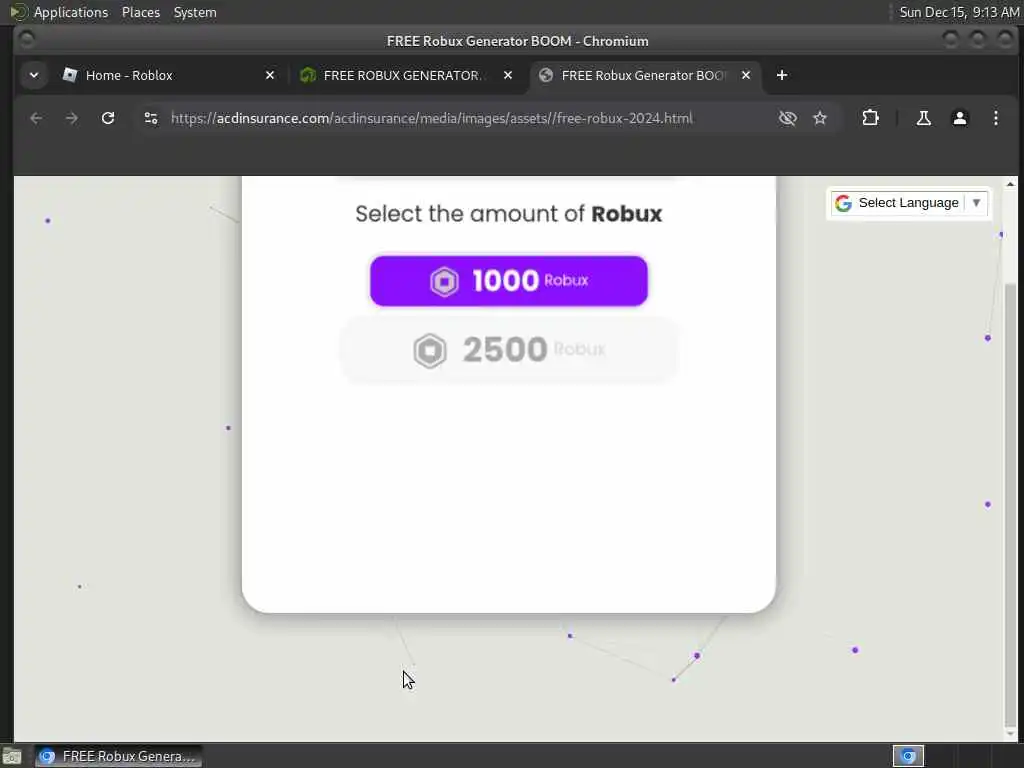Open Chrome Labs flask icon
Screen dimensions: 1024x768
[923, 118]
